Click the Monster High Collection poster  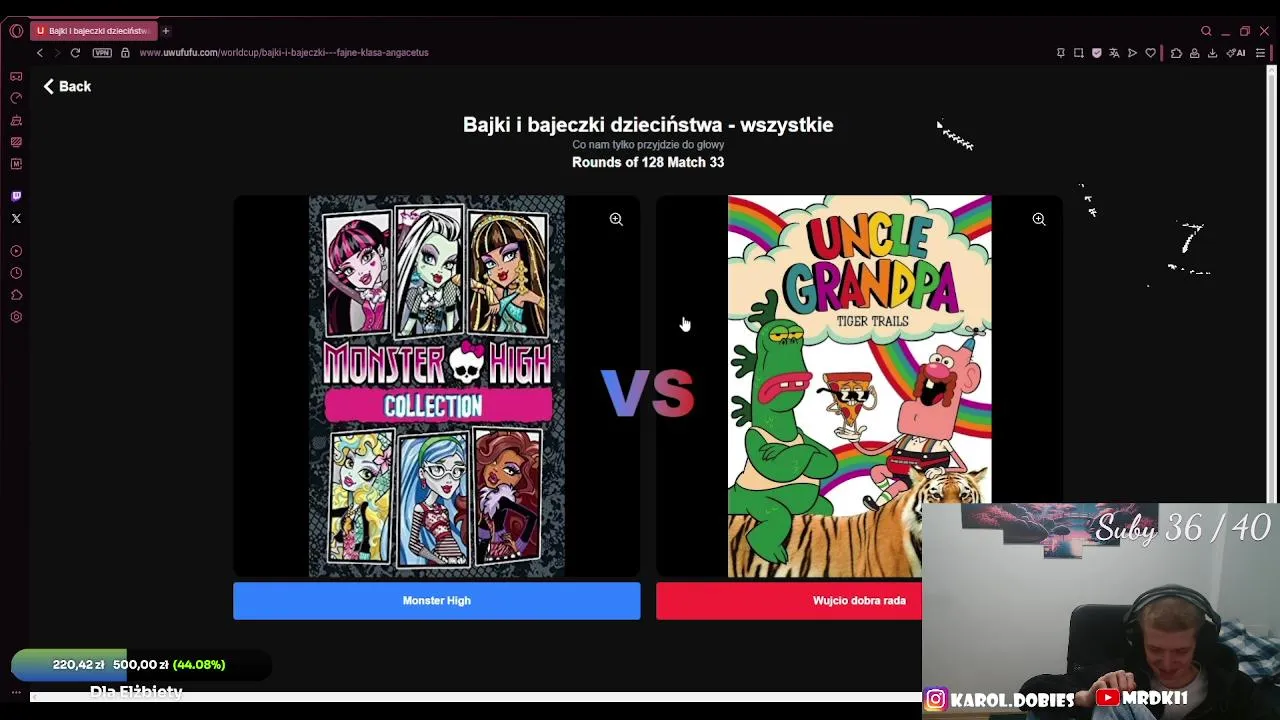click(437, 386)
